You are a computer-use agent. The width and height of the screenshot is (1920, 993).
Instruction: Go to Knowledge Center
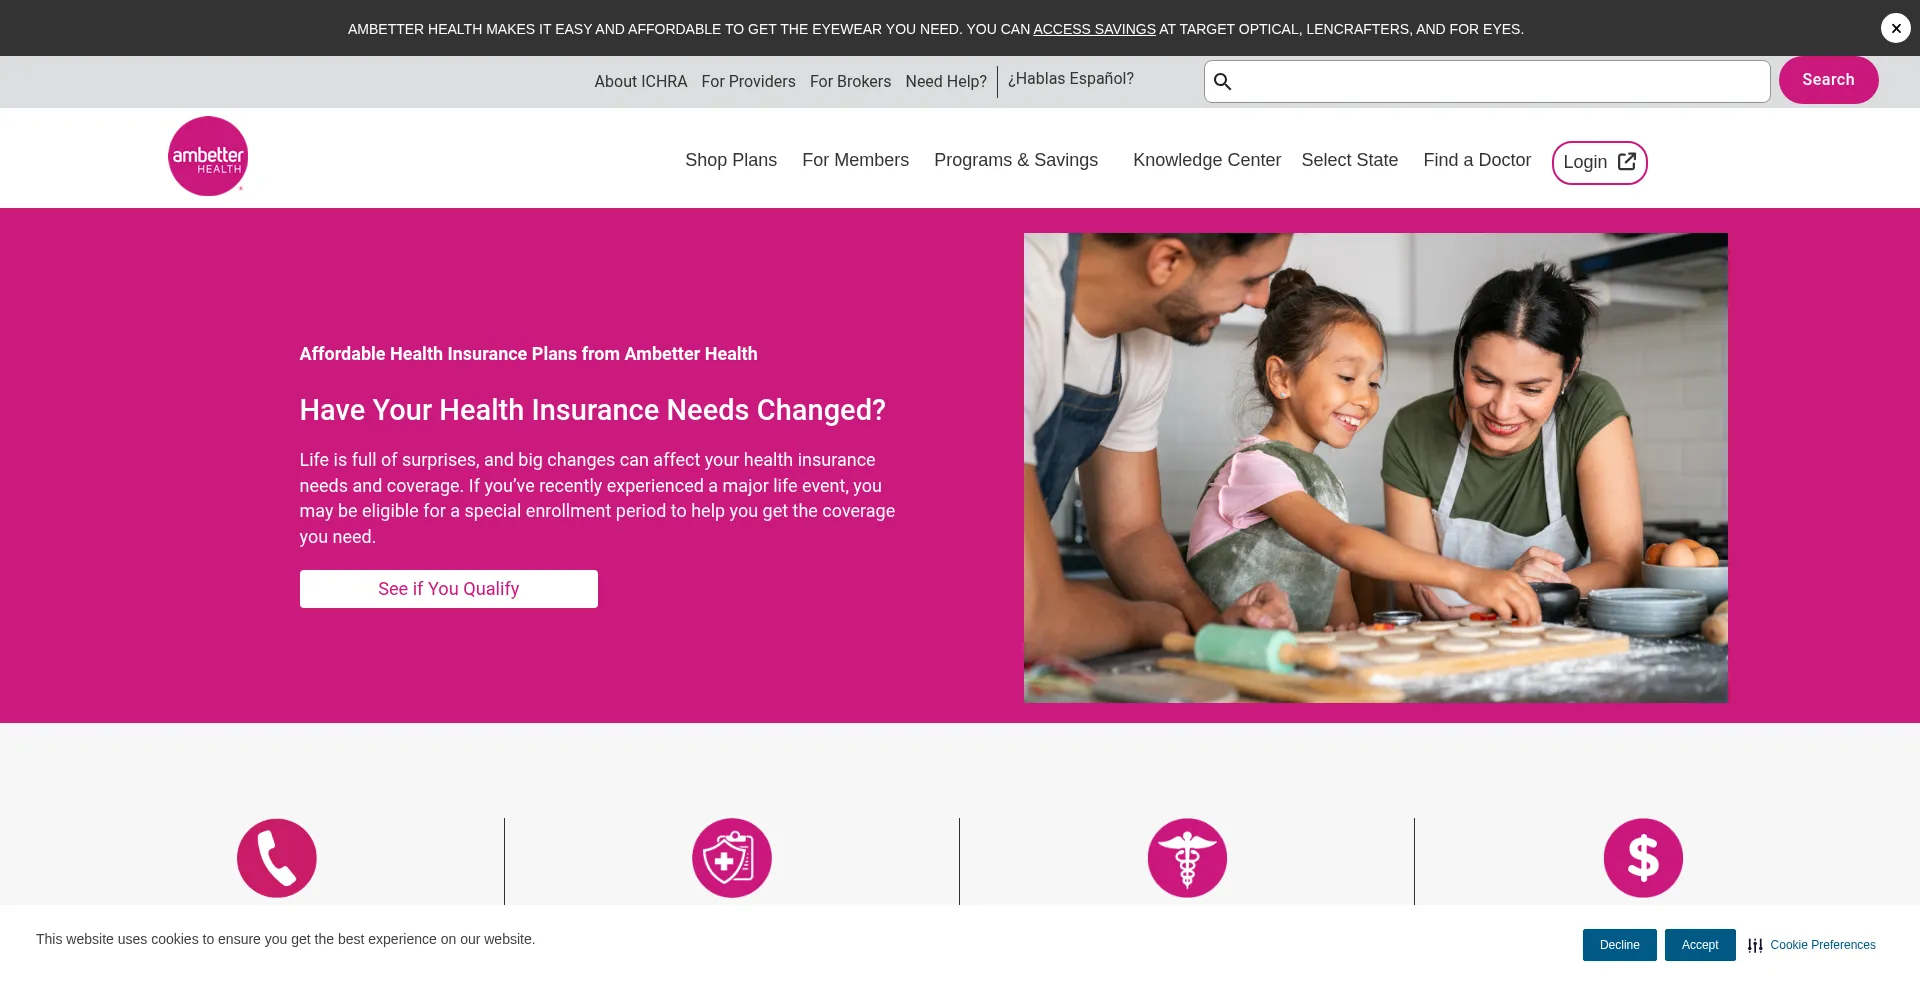point(1206,160)
